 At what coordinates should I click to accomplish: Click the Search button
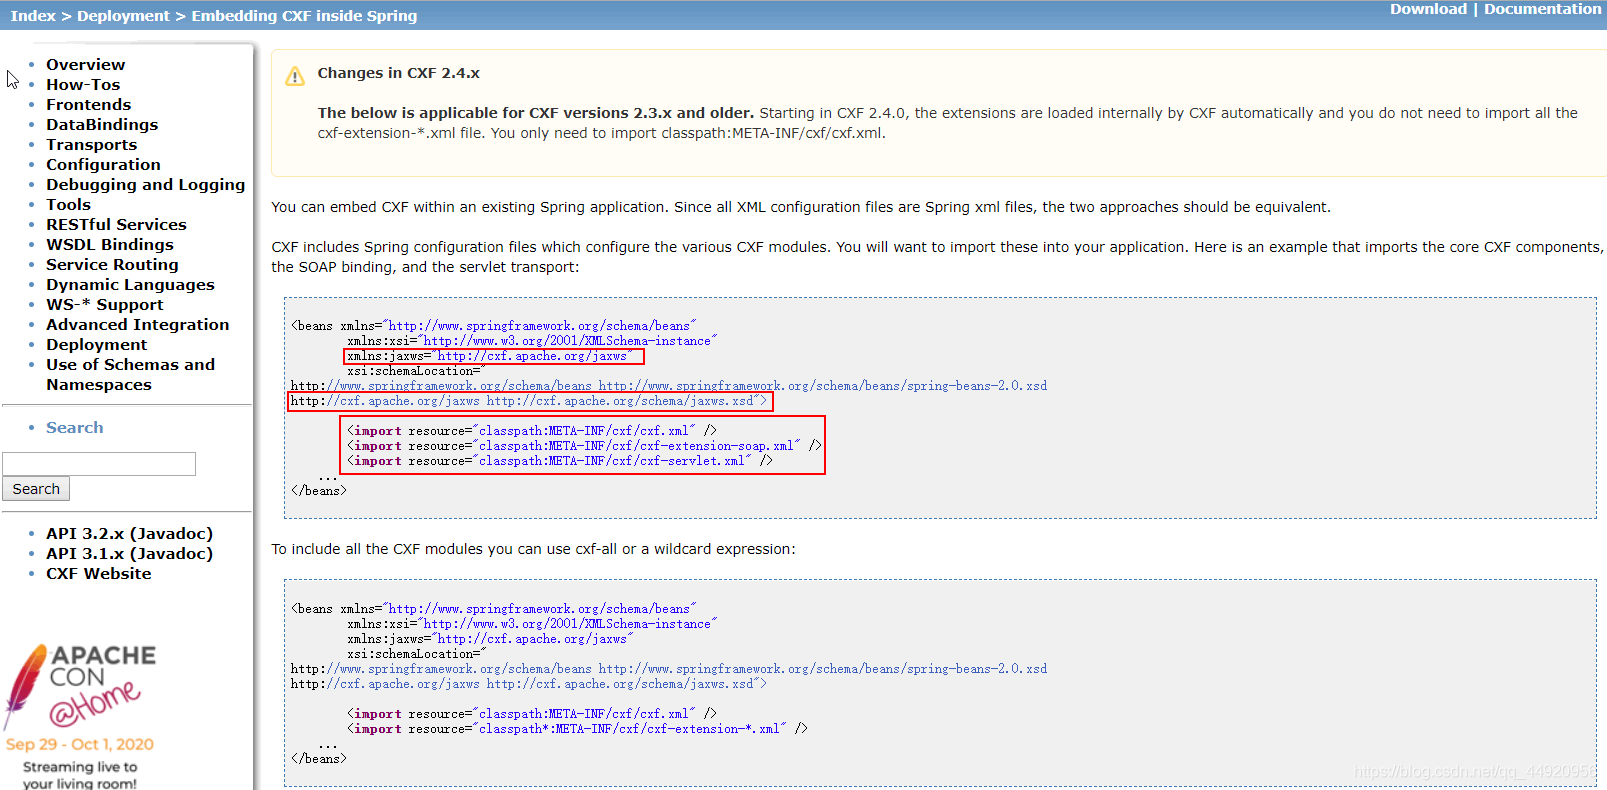(x=36, y=489)
